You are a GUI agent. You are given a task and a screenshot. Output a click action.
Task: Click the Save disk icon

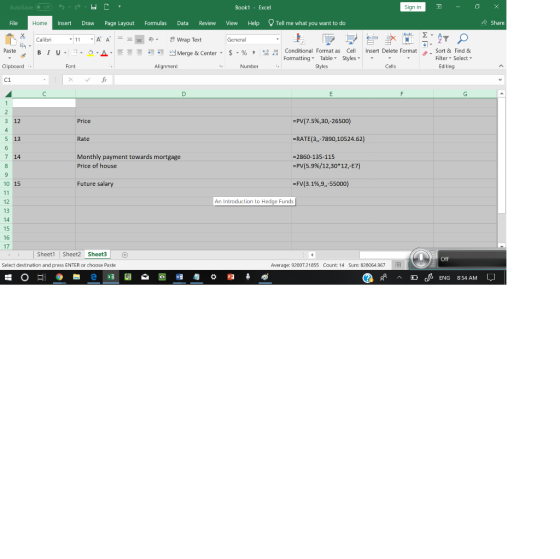coord(94,7)
